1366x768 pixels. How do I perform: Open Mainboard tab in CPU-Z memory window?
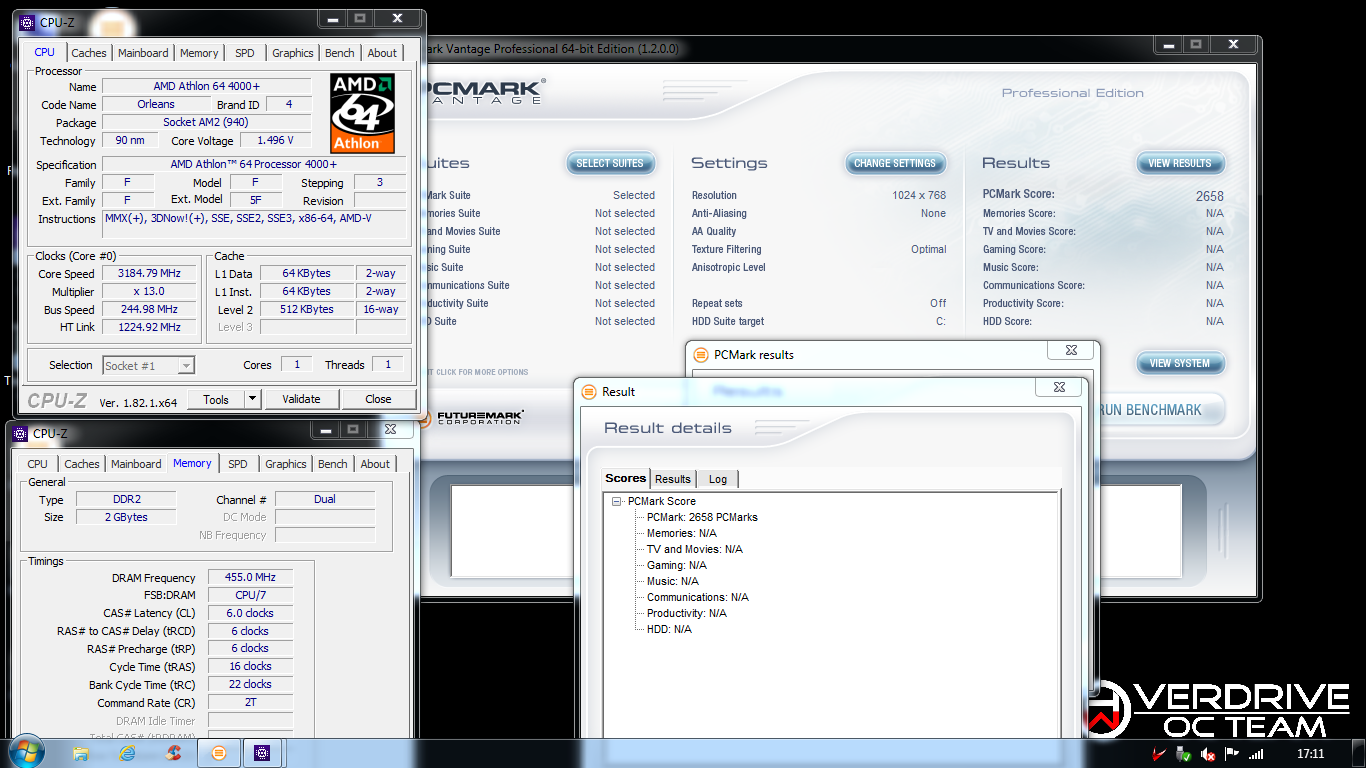[x=136, y=464]
